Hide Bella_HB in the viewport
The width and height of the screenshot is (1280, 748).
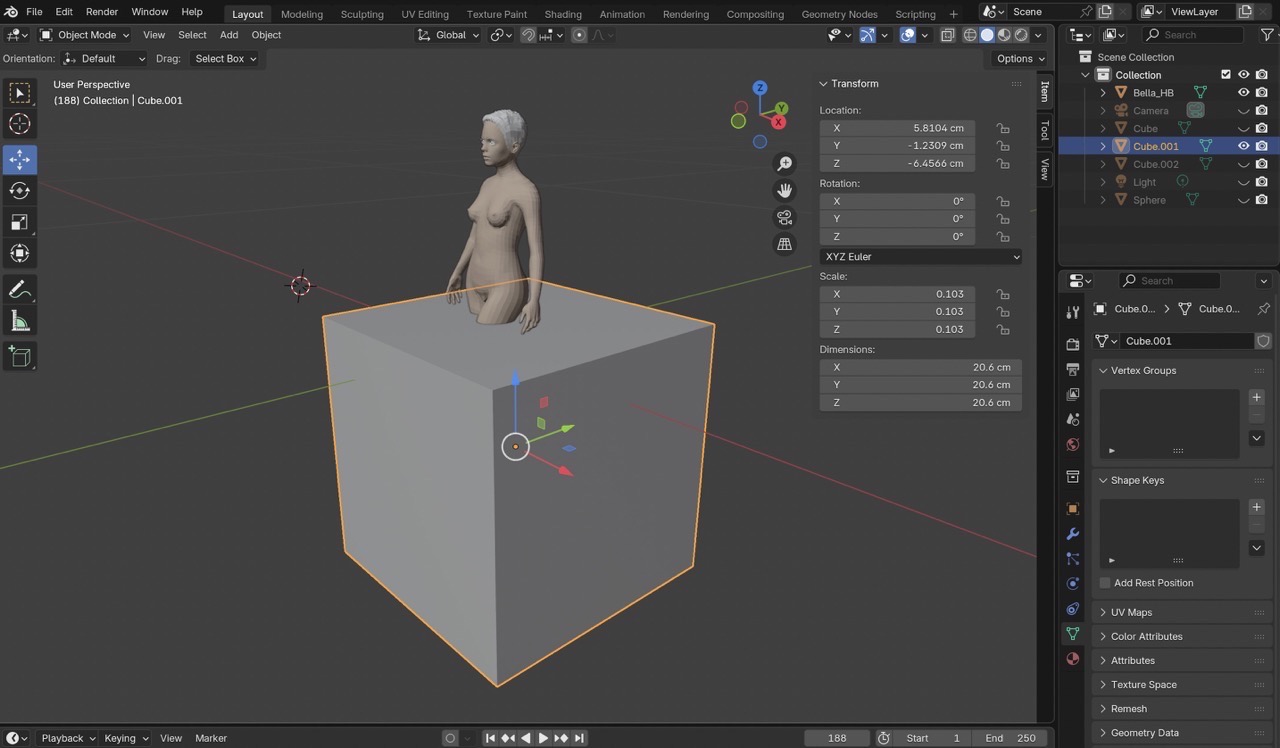coord(1244,92)
